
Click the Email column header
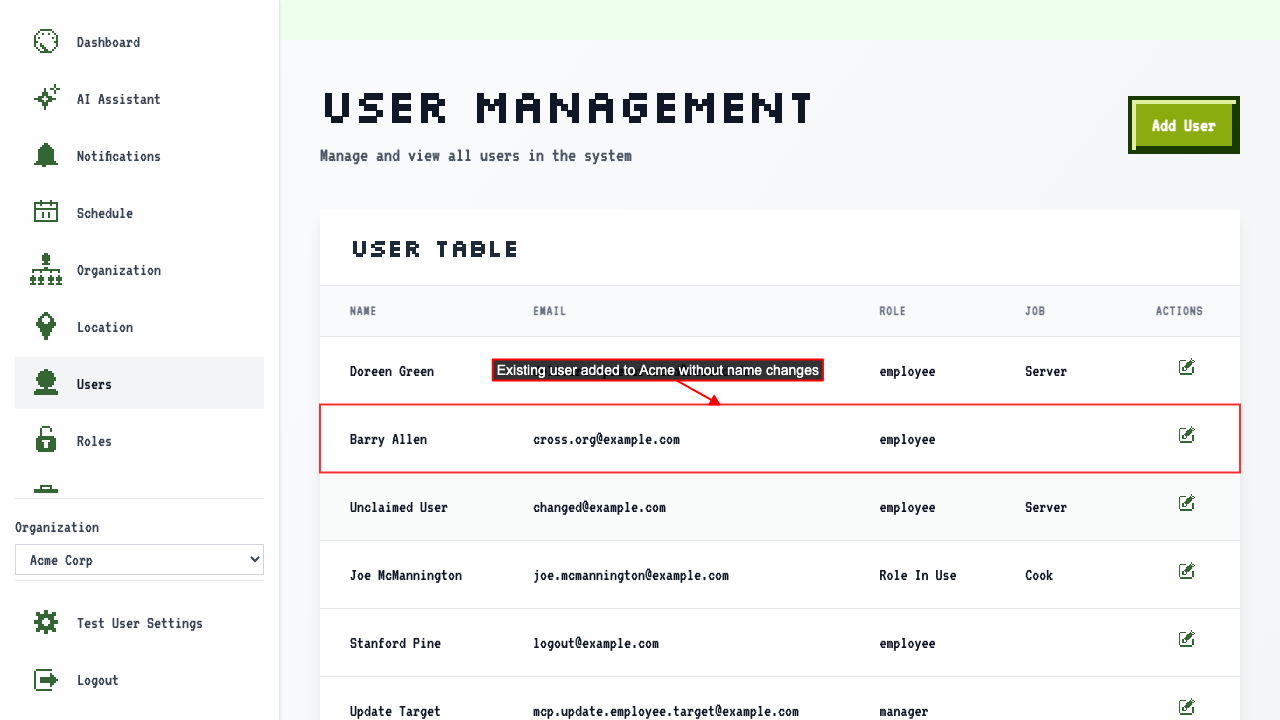tap(549, 311)
